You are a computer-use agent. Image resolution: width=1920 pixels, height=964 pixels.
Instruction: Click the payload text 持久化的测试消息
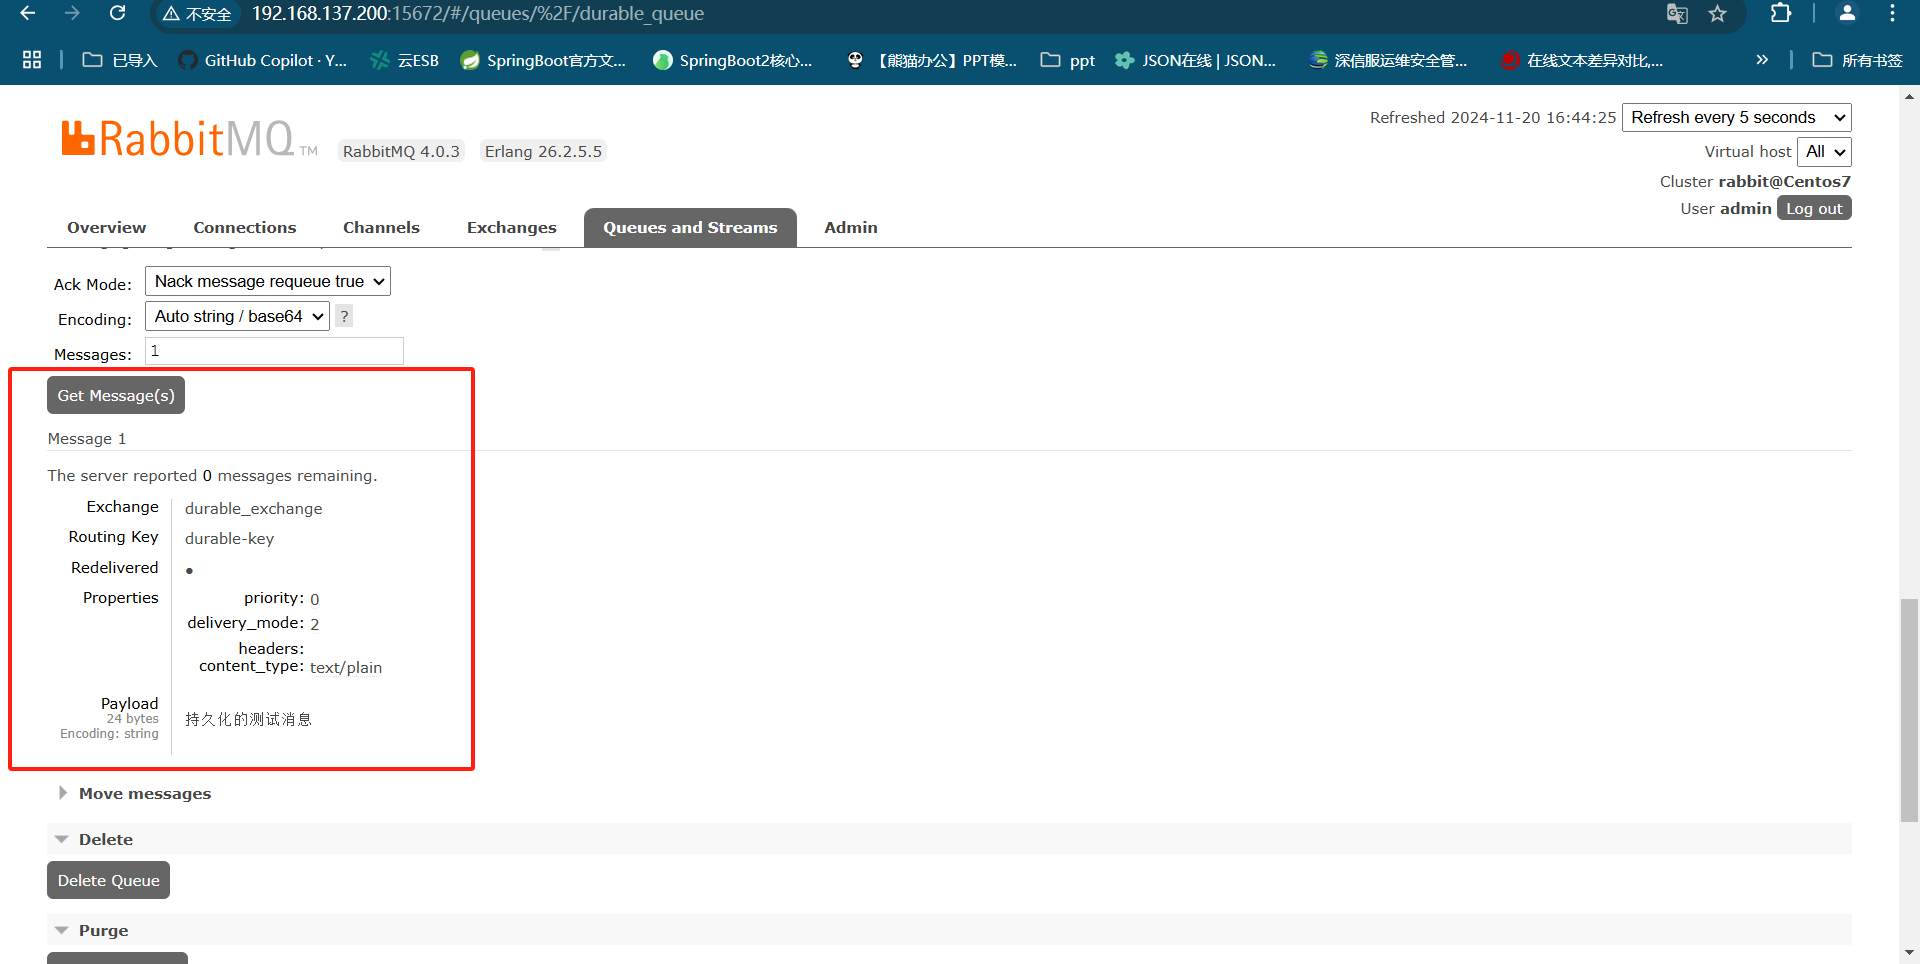point(248,719)
